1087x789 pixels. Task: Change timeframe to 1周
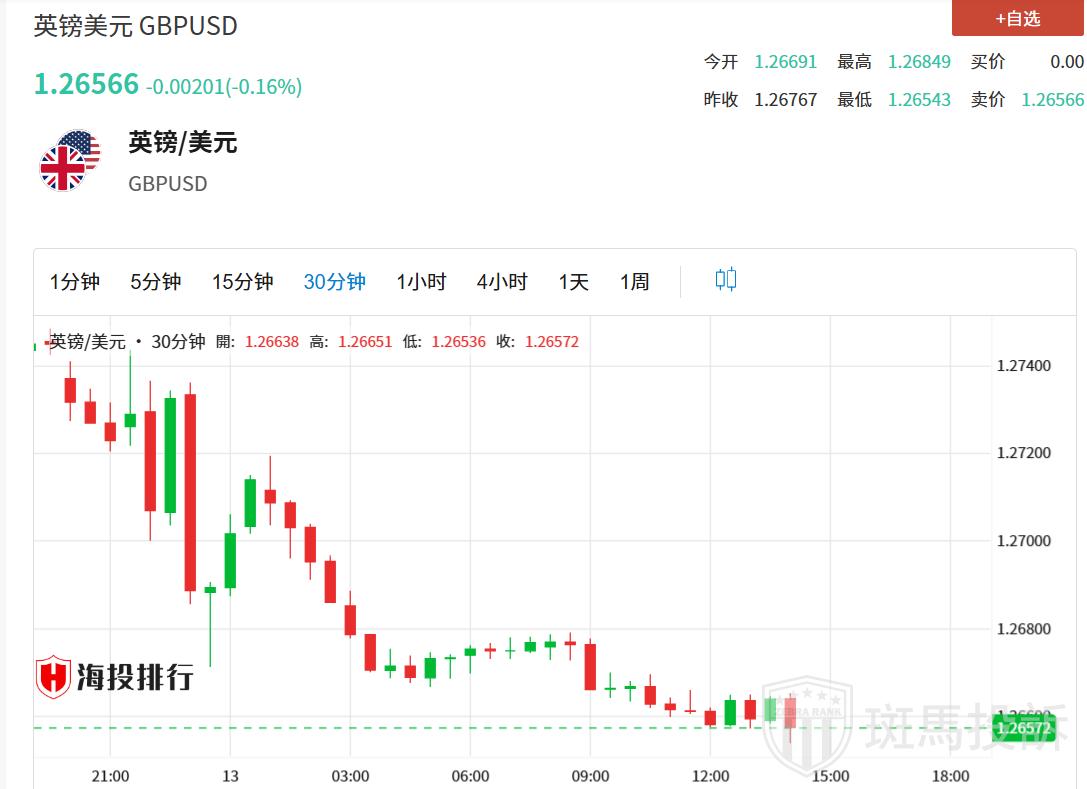(634, 282)
